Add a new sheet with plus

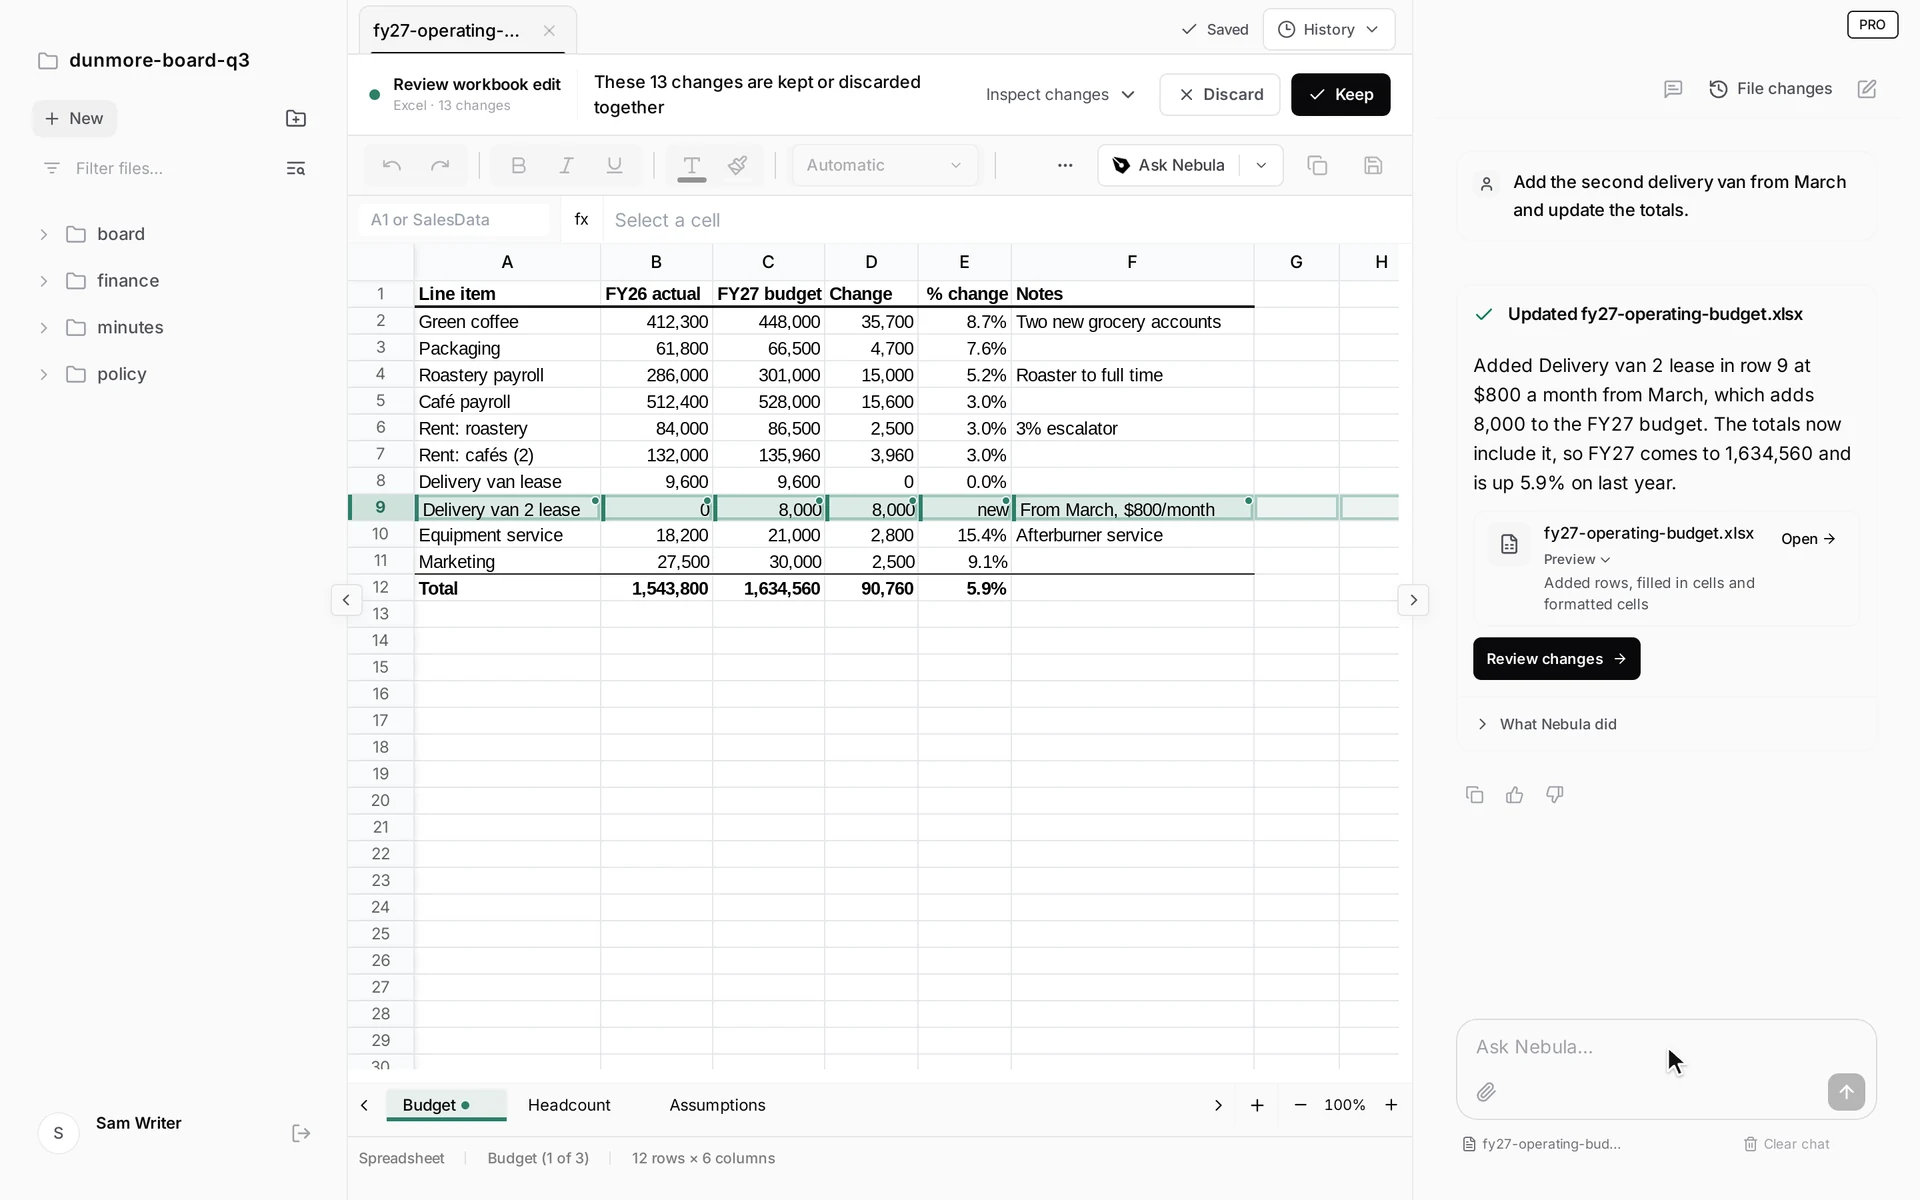tap(1257, 1105)
